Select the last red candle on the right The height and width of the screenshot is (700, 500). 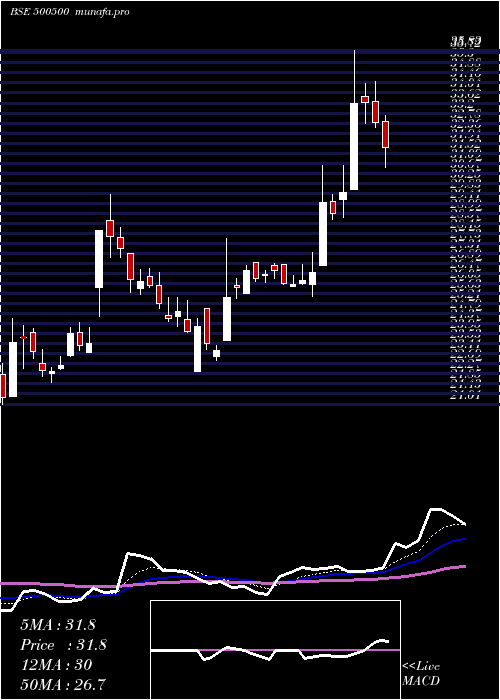[x=385, y=134]
